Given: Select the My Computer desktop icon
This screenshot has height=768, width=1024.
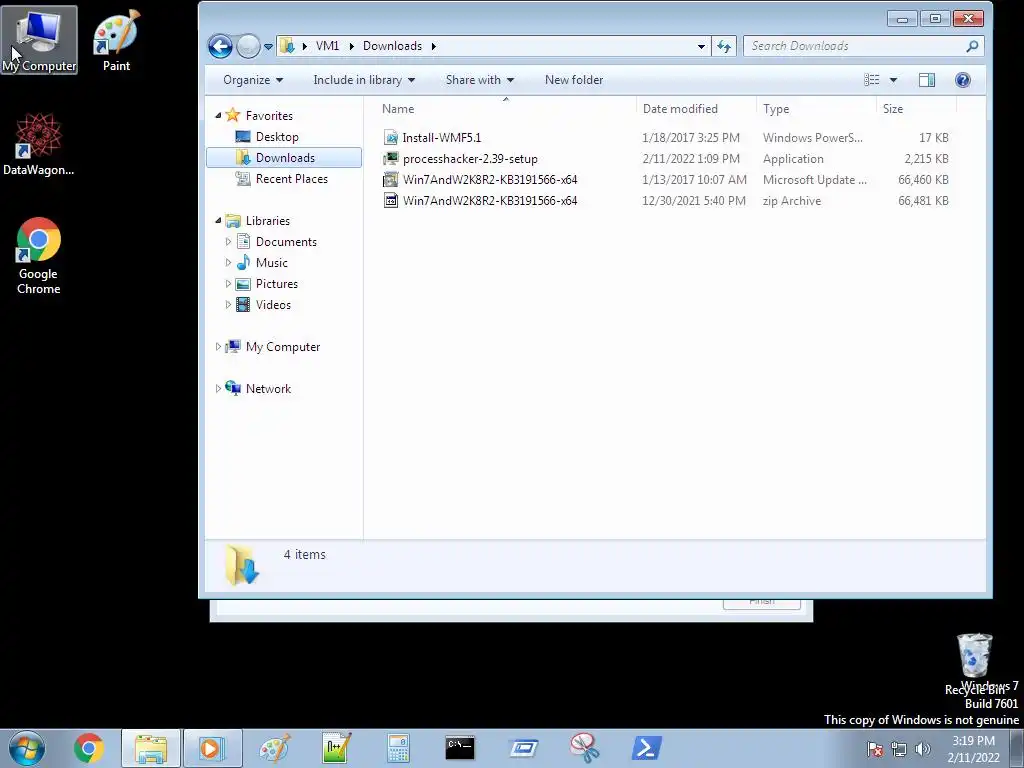Looking at the screenshot, I should click(x=39, y=40).
